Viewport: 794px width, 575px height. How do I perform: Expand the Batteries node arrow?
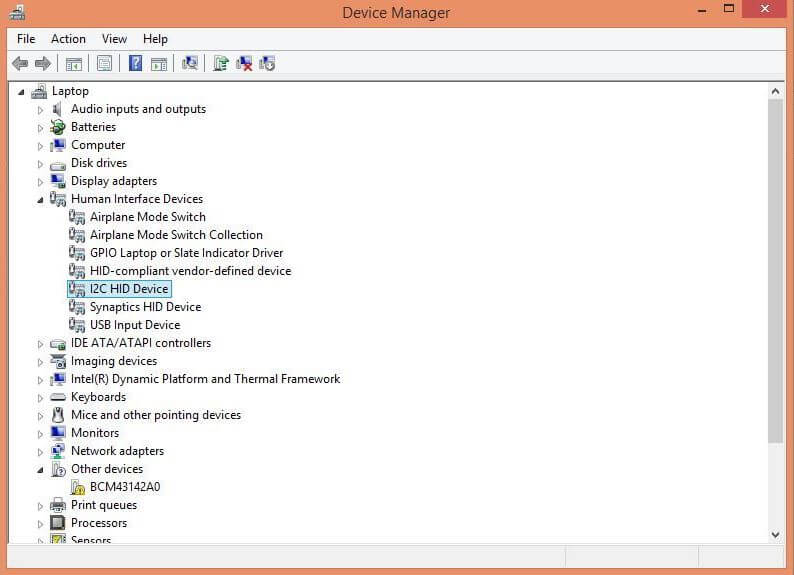coord(41,128)
